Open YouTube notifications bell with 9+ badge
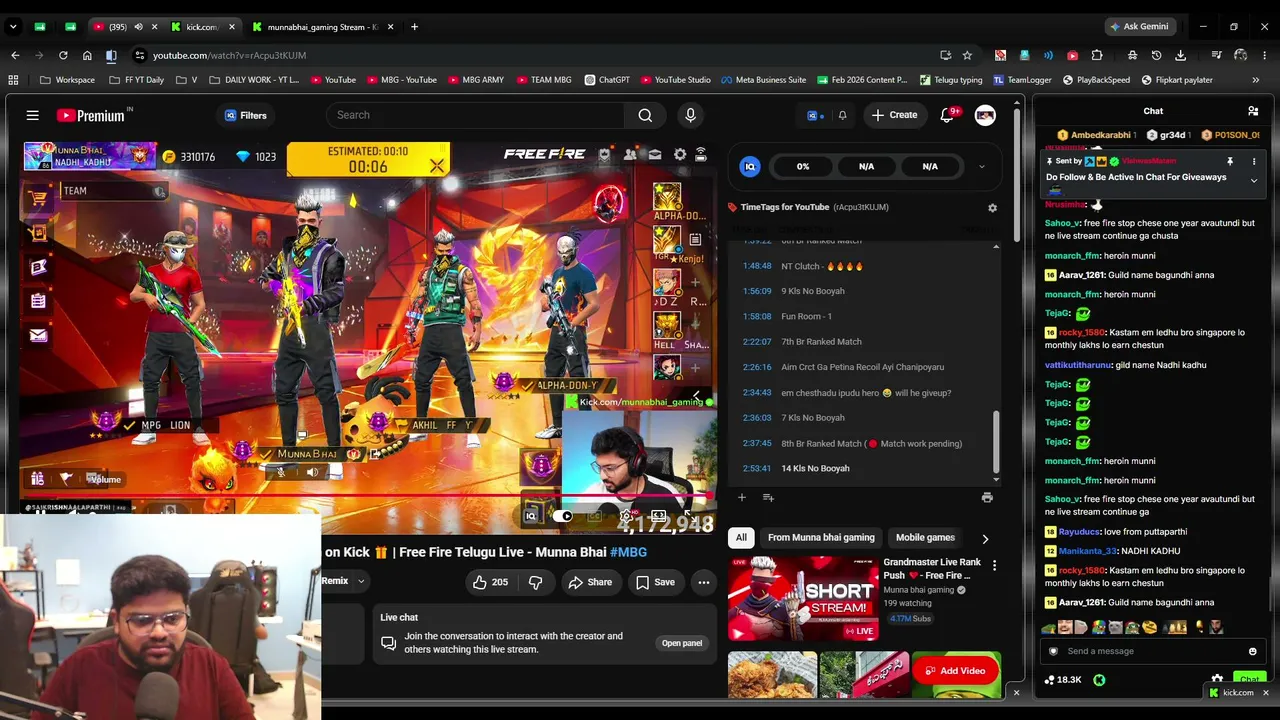The height and width of the screenshot is (720, 1280). coord(947,115)
